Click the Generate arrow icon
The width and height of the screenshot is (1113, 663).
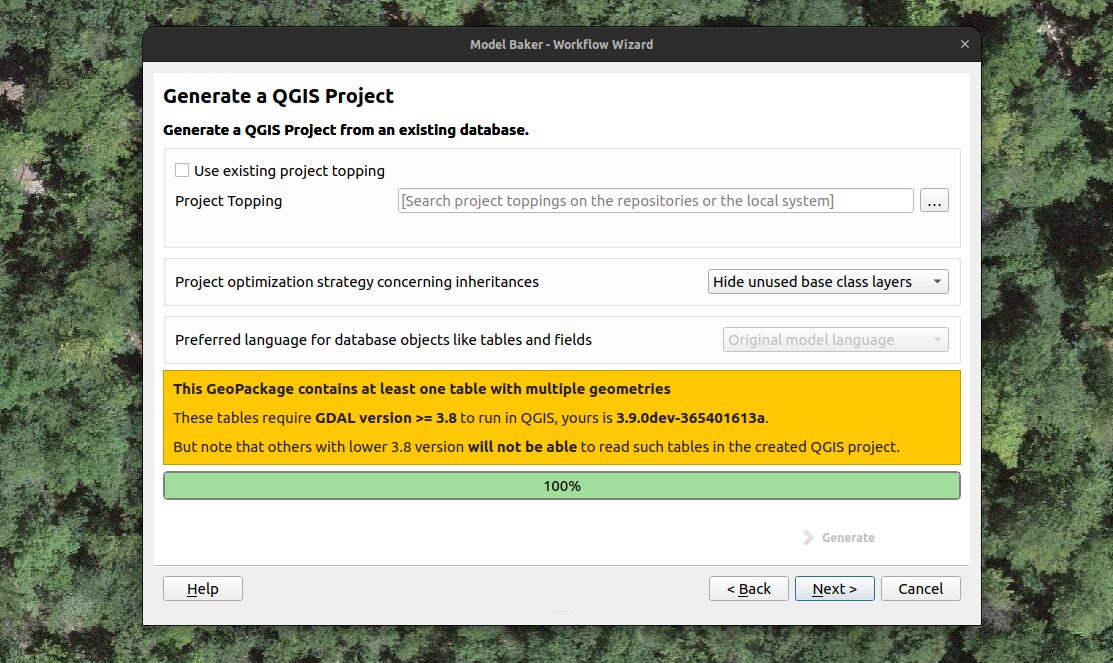pos(809,538)
